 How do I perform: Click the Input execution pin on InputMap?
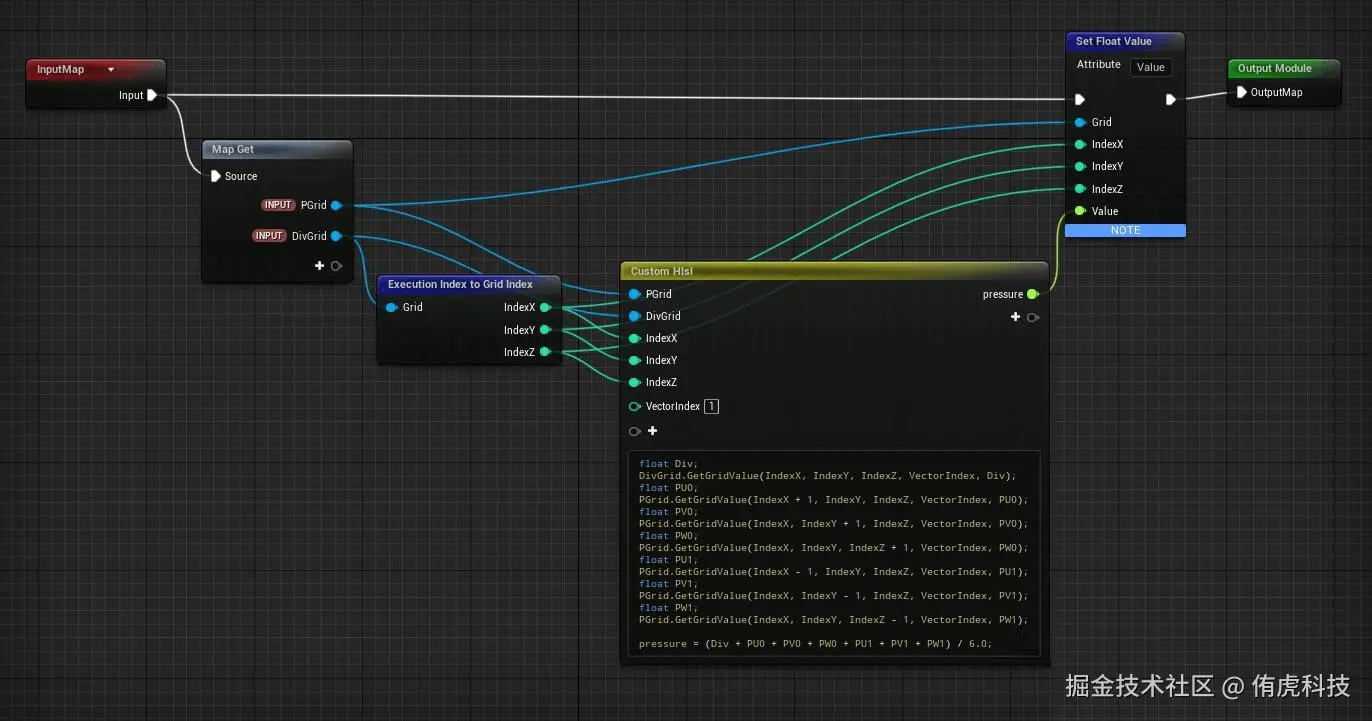pyautogui.click(x=151, y=95)
